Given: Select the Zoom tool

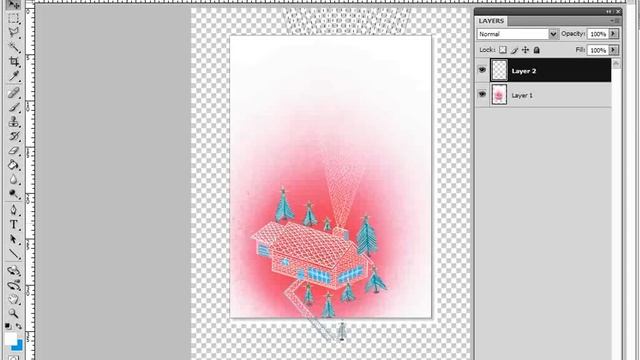Looking at the screenshot, I should tap(13, 313).
